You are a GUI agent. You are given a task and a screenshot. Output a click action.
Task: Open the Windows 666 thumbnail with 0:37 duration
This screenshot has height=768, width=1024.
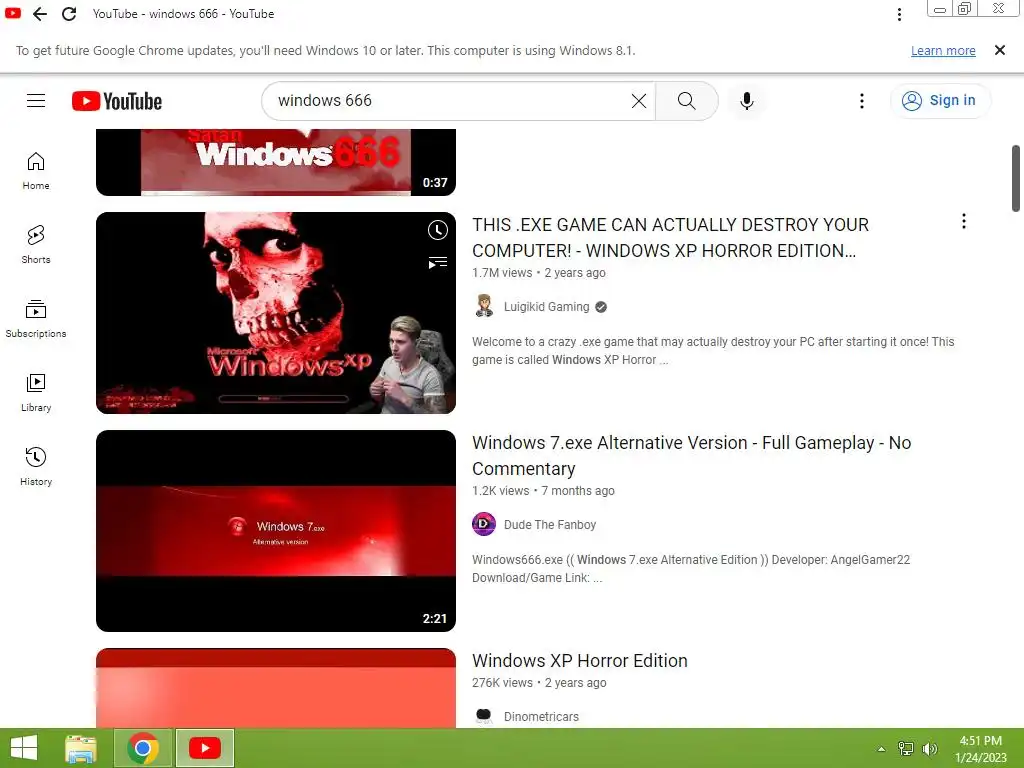[276, 162]
